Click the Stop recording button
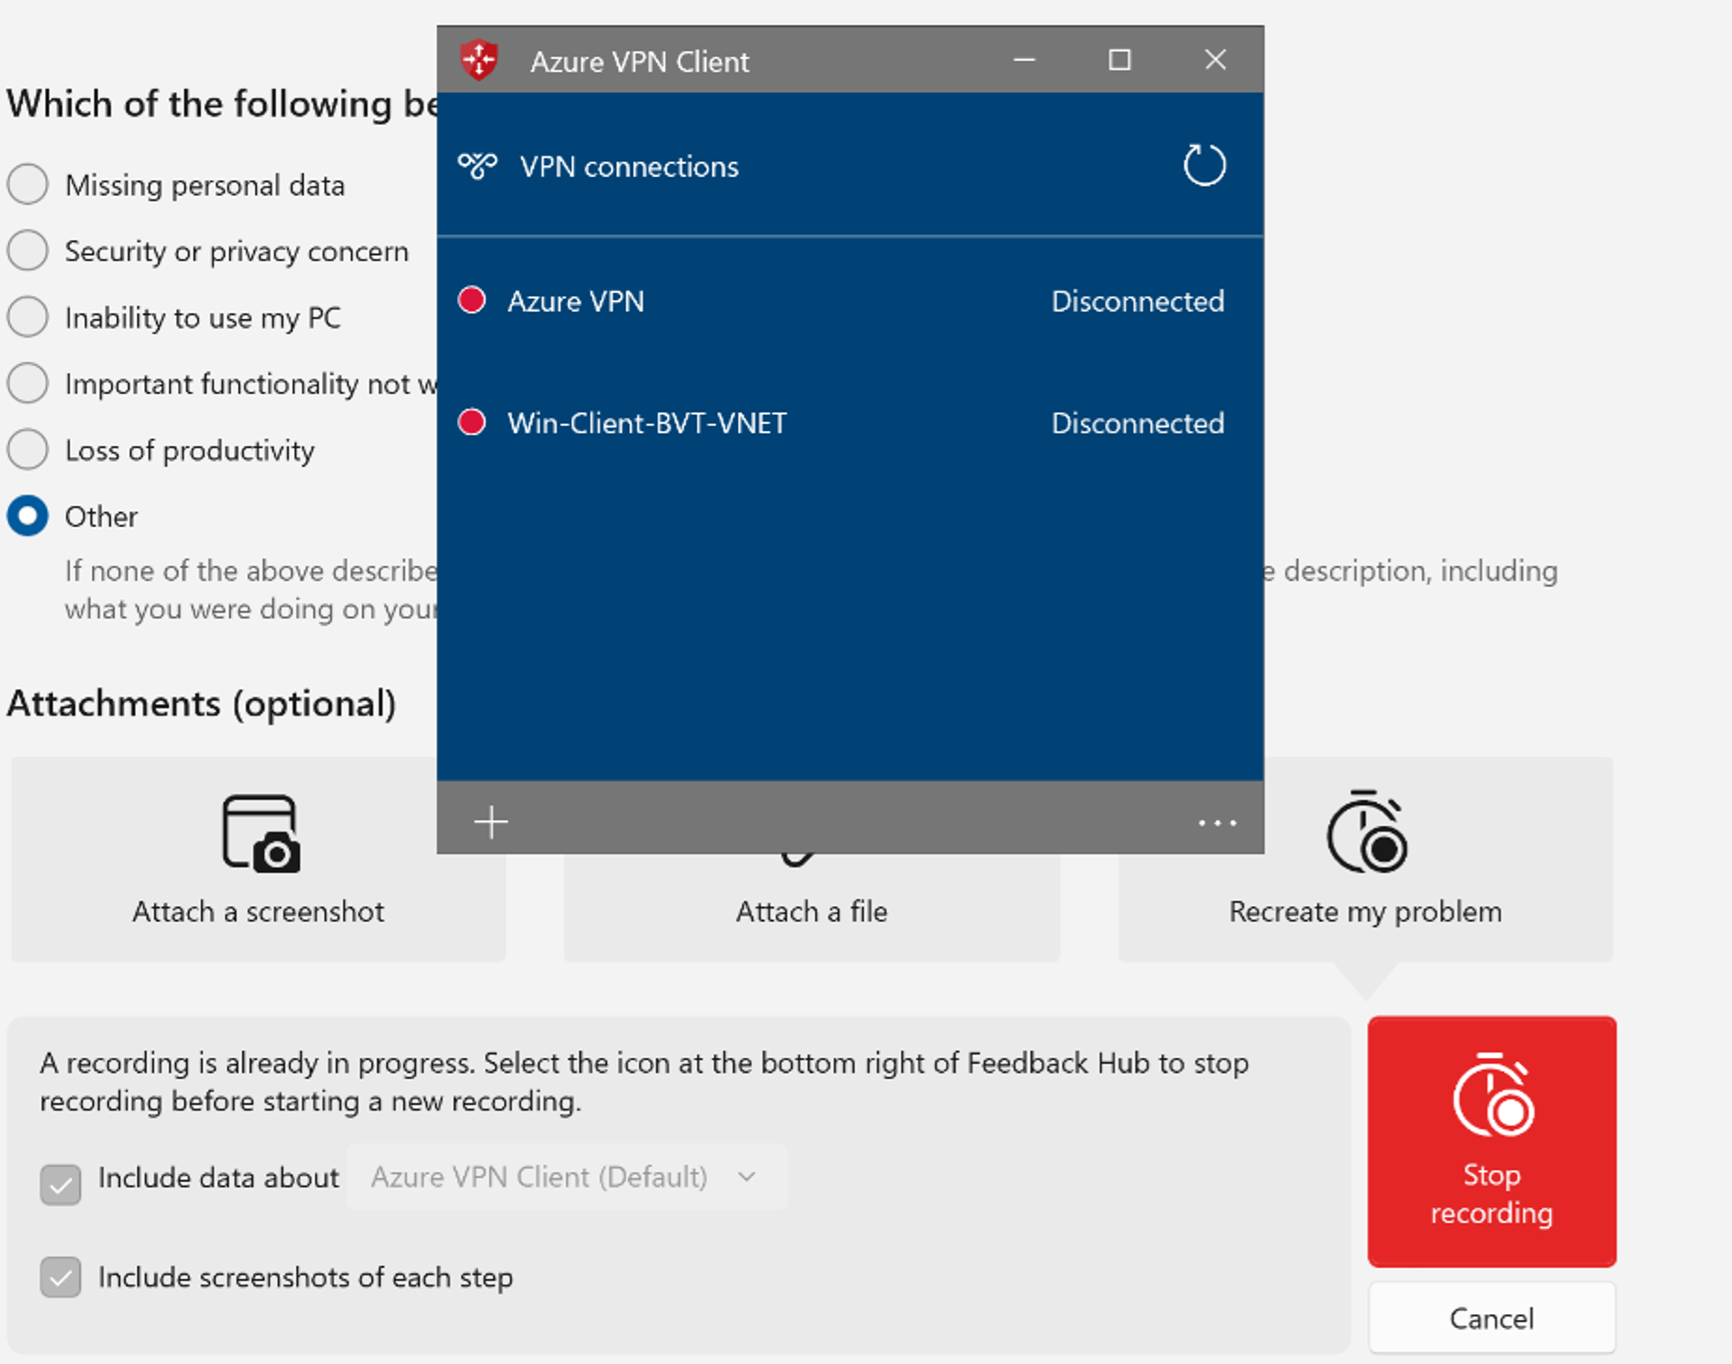Screen dimensions: 1732x1364 point(1492,1141)
